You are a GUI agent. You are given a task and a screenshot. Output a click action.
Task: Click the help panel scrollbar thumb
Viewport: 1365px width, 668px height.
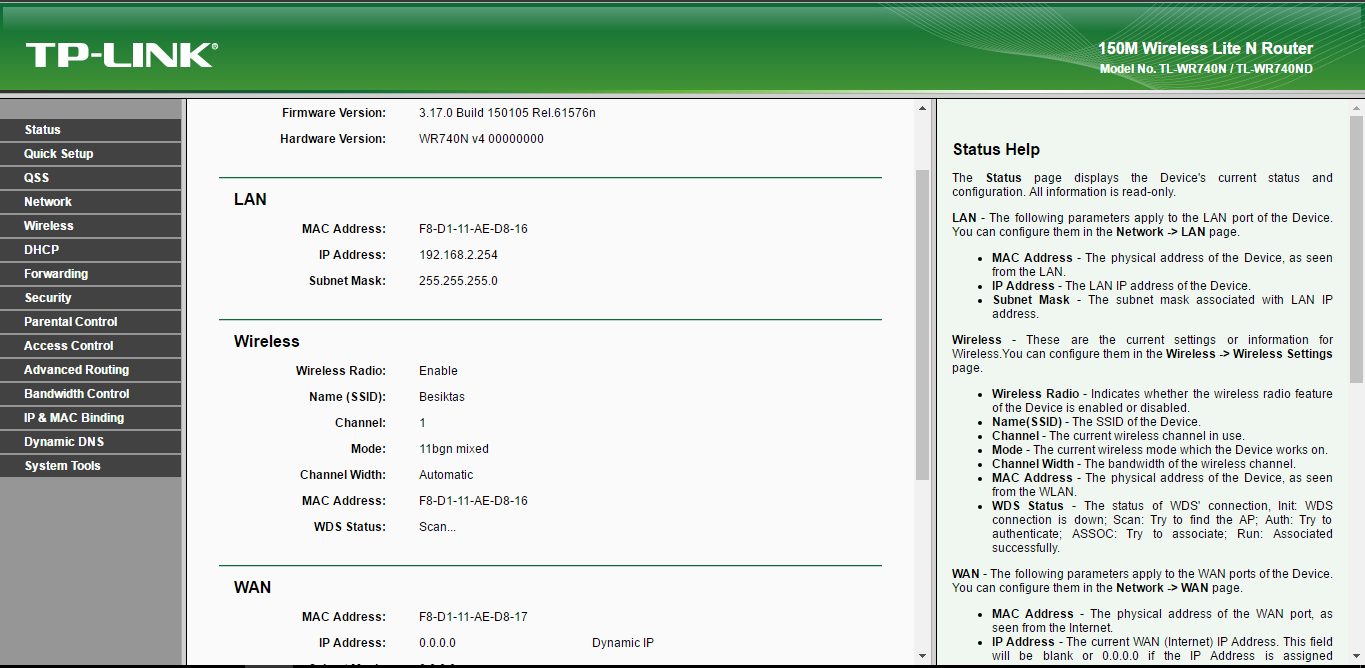point(1356,249)
